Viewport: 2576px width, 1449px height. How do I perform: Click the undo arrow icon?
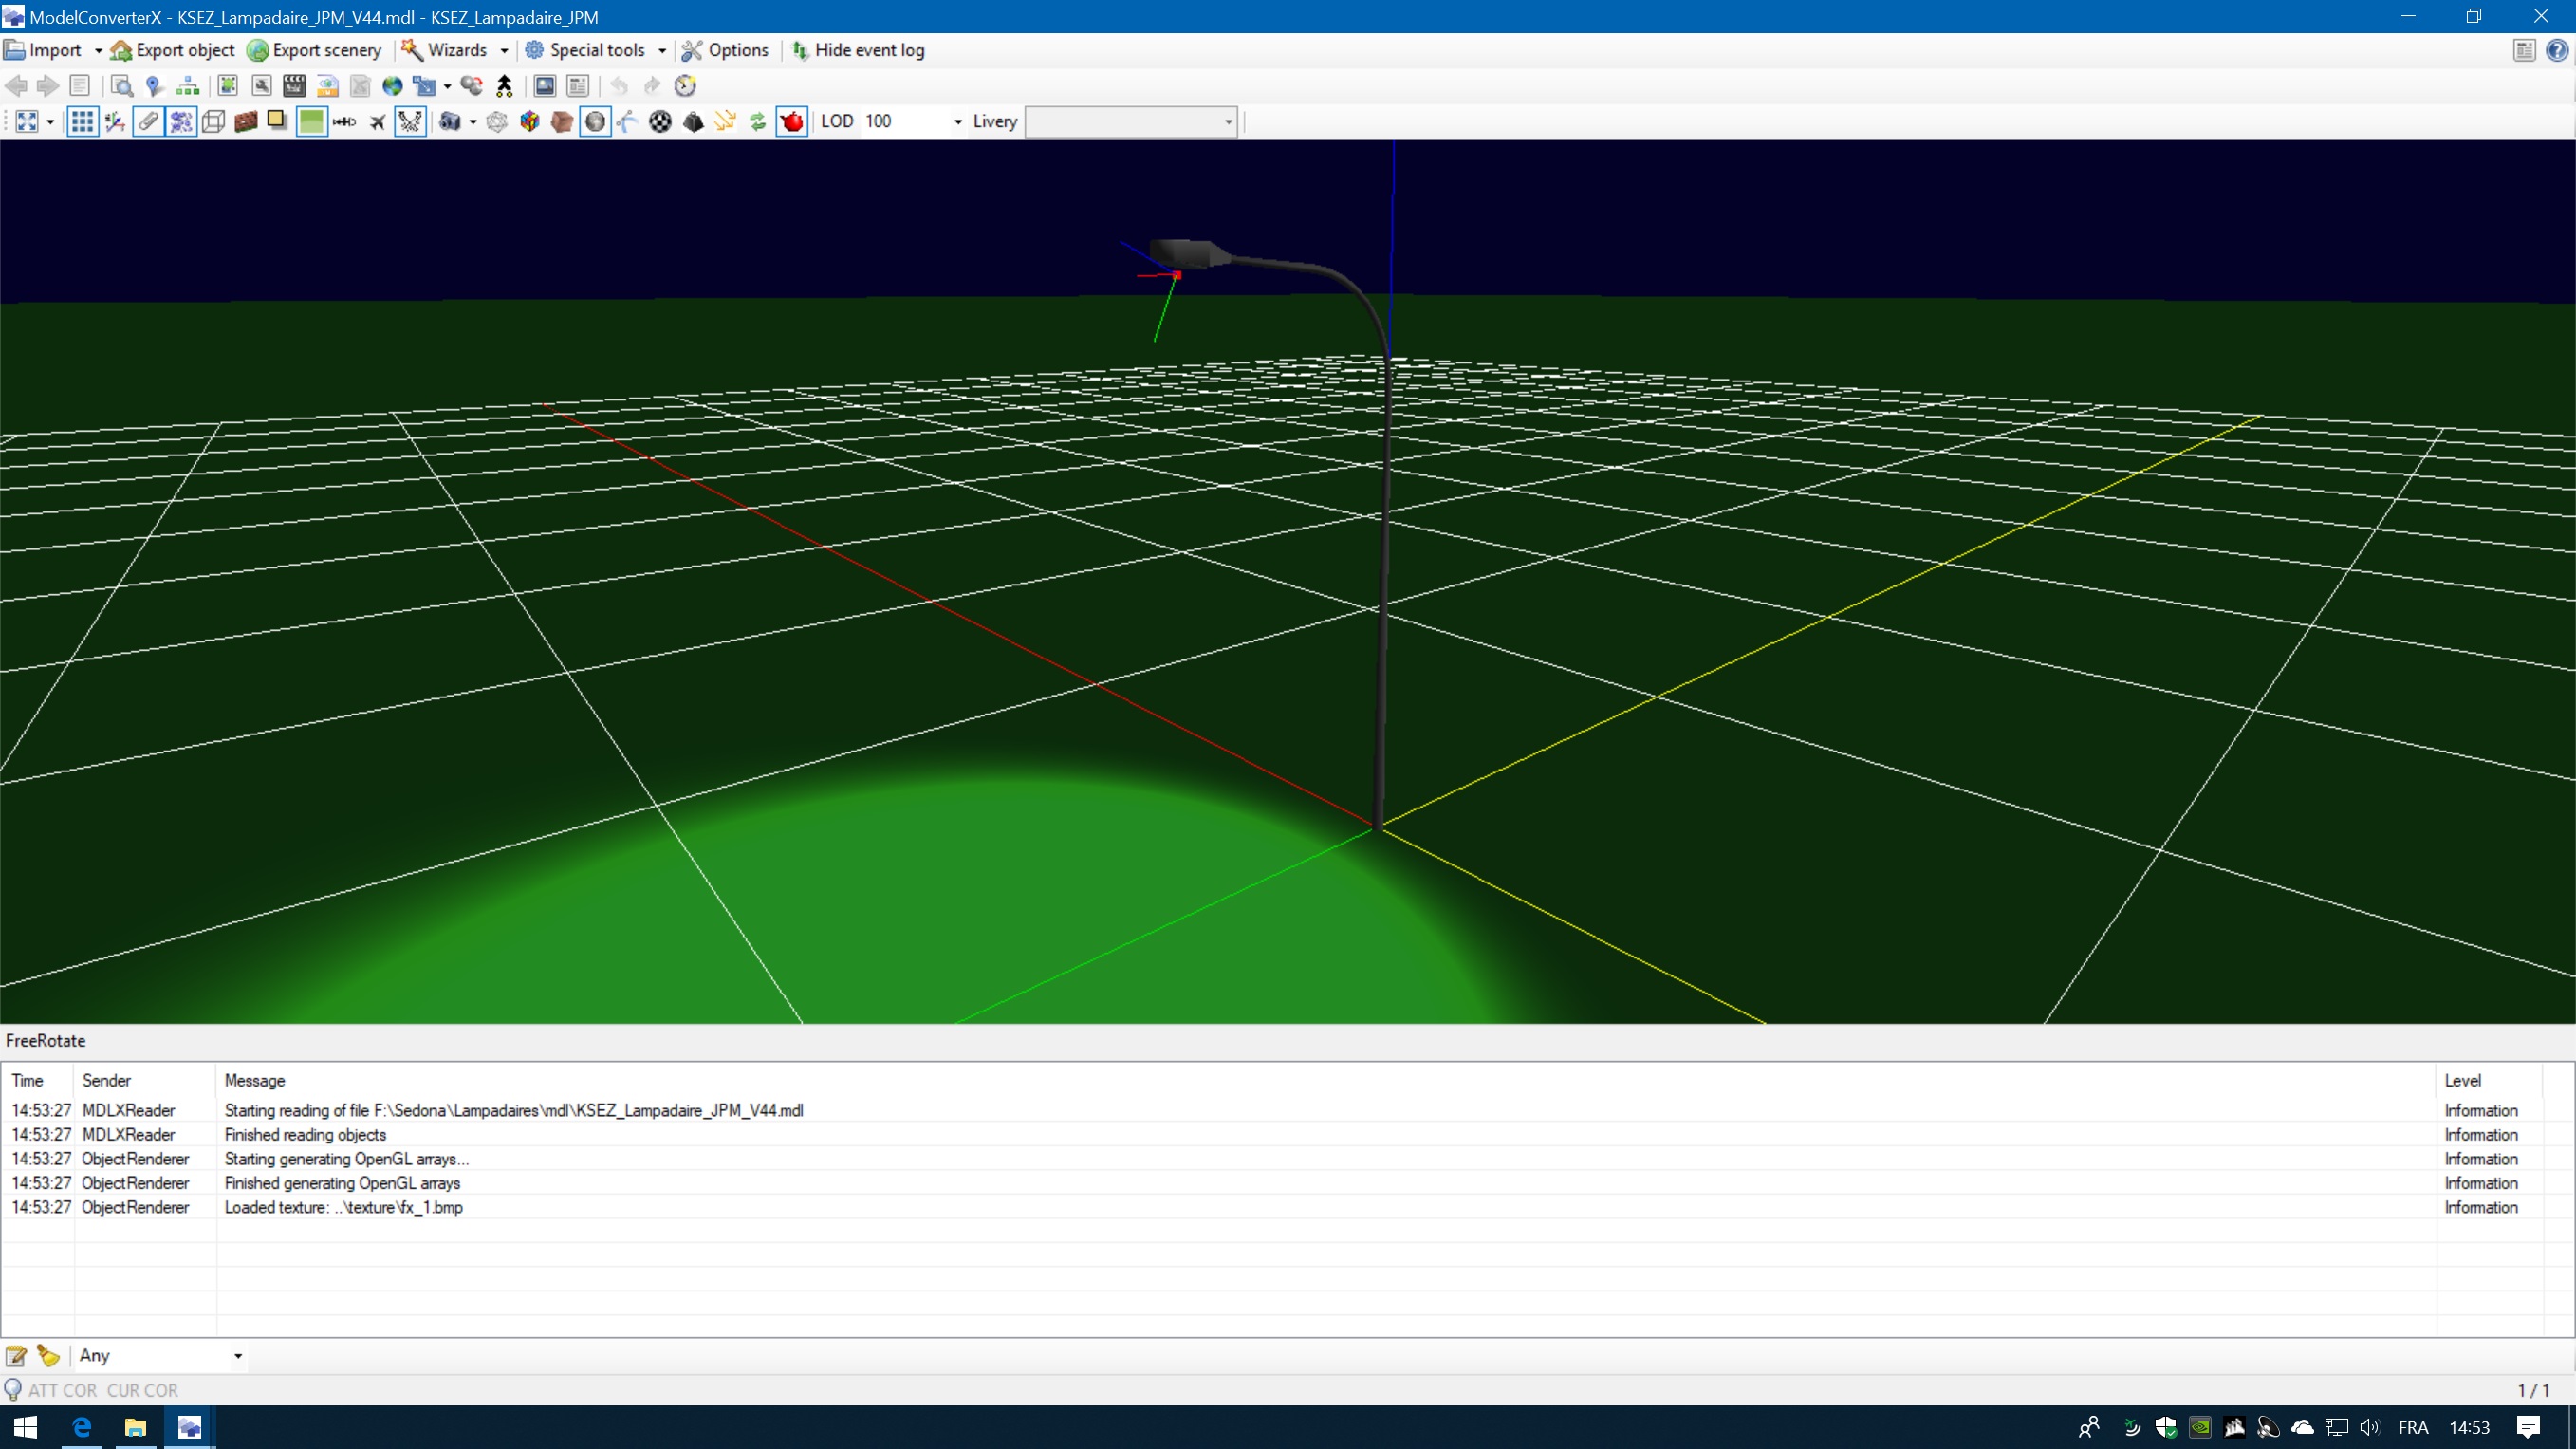[620, 86]
